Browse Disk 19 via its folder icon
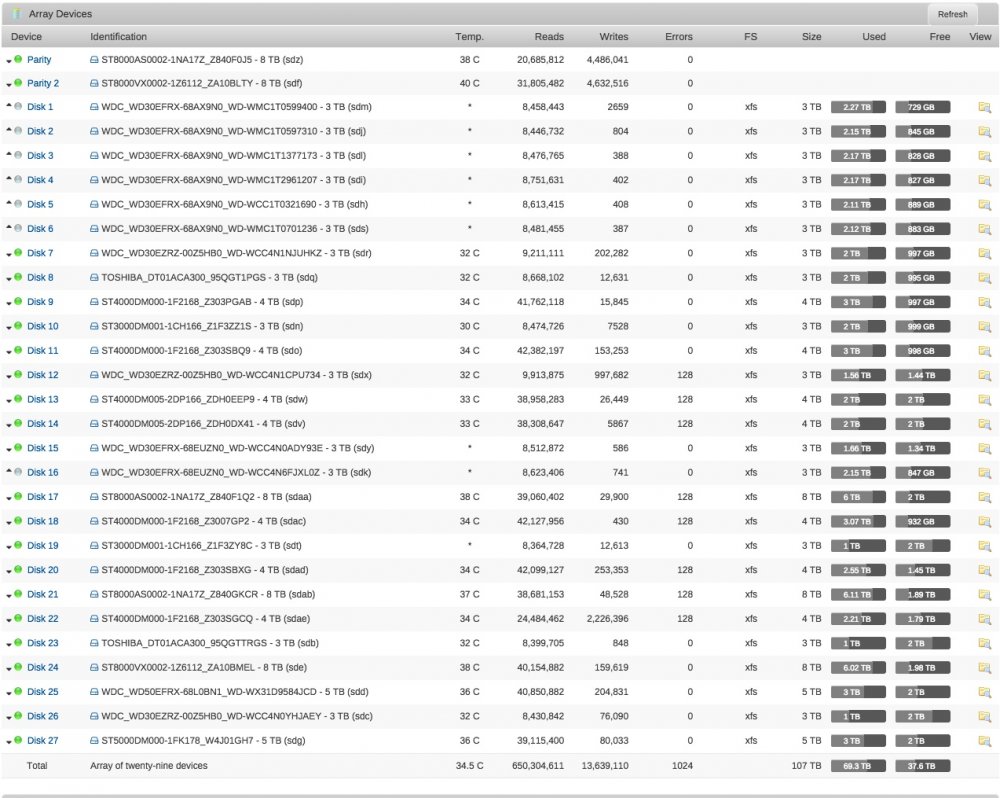 point(984,545)
